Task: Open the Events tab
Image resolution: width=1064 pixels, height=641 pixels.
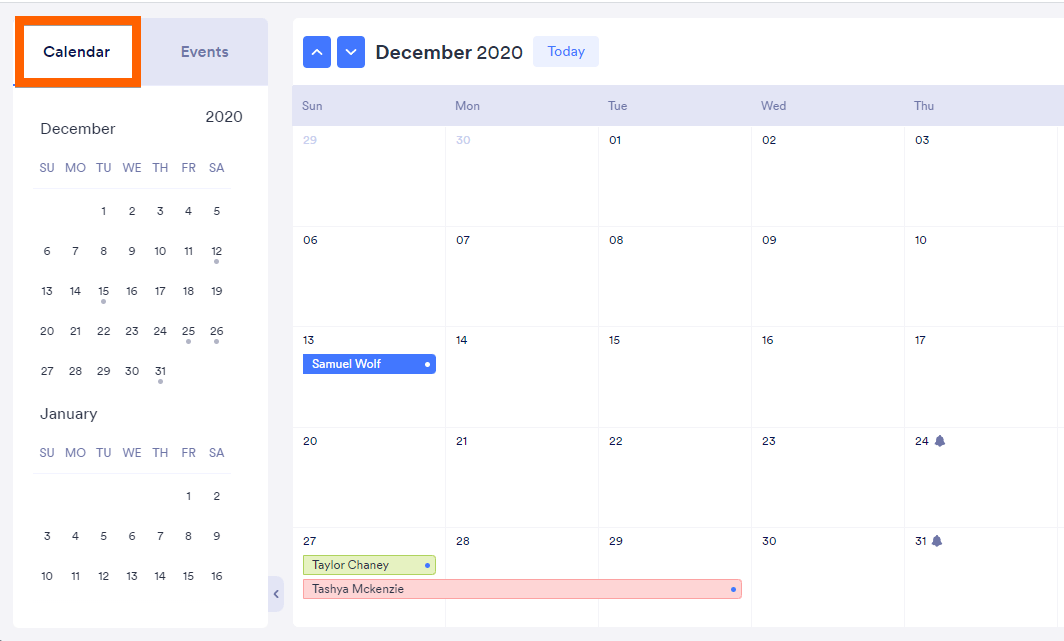Action: pos(205,52)
